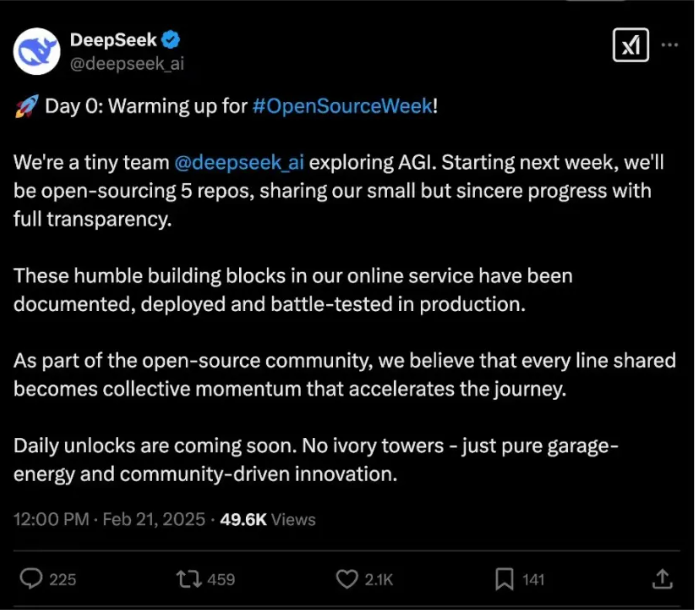Like the post with the heart icon
This screenshot has height=610, width=697.
[347, 578]
